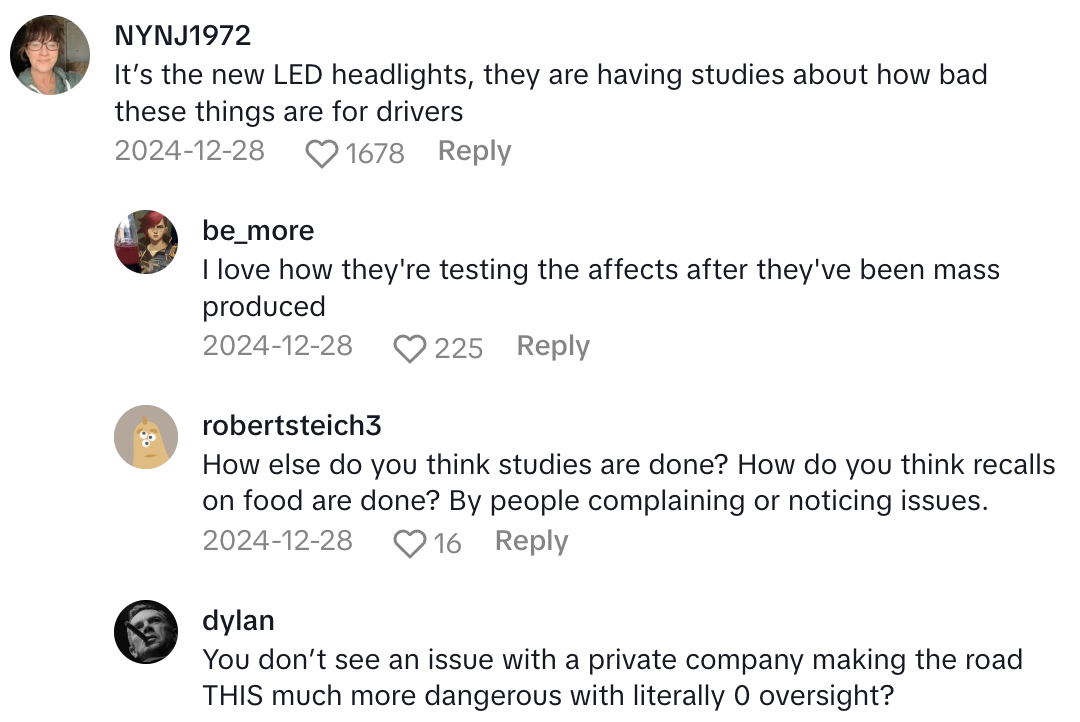Click the 1678 like count

375,154
